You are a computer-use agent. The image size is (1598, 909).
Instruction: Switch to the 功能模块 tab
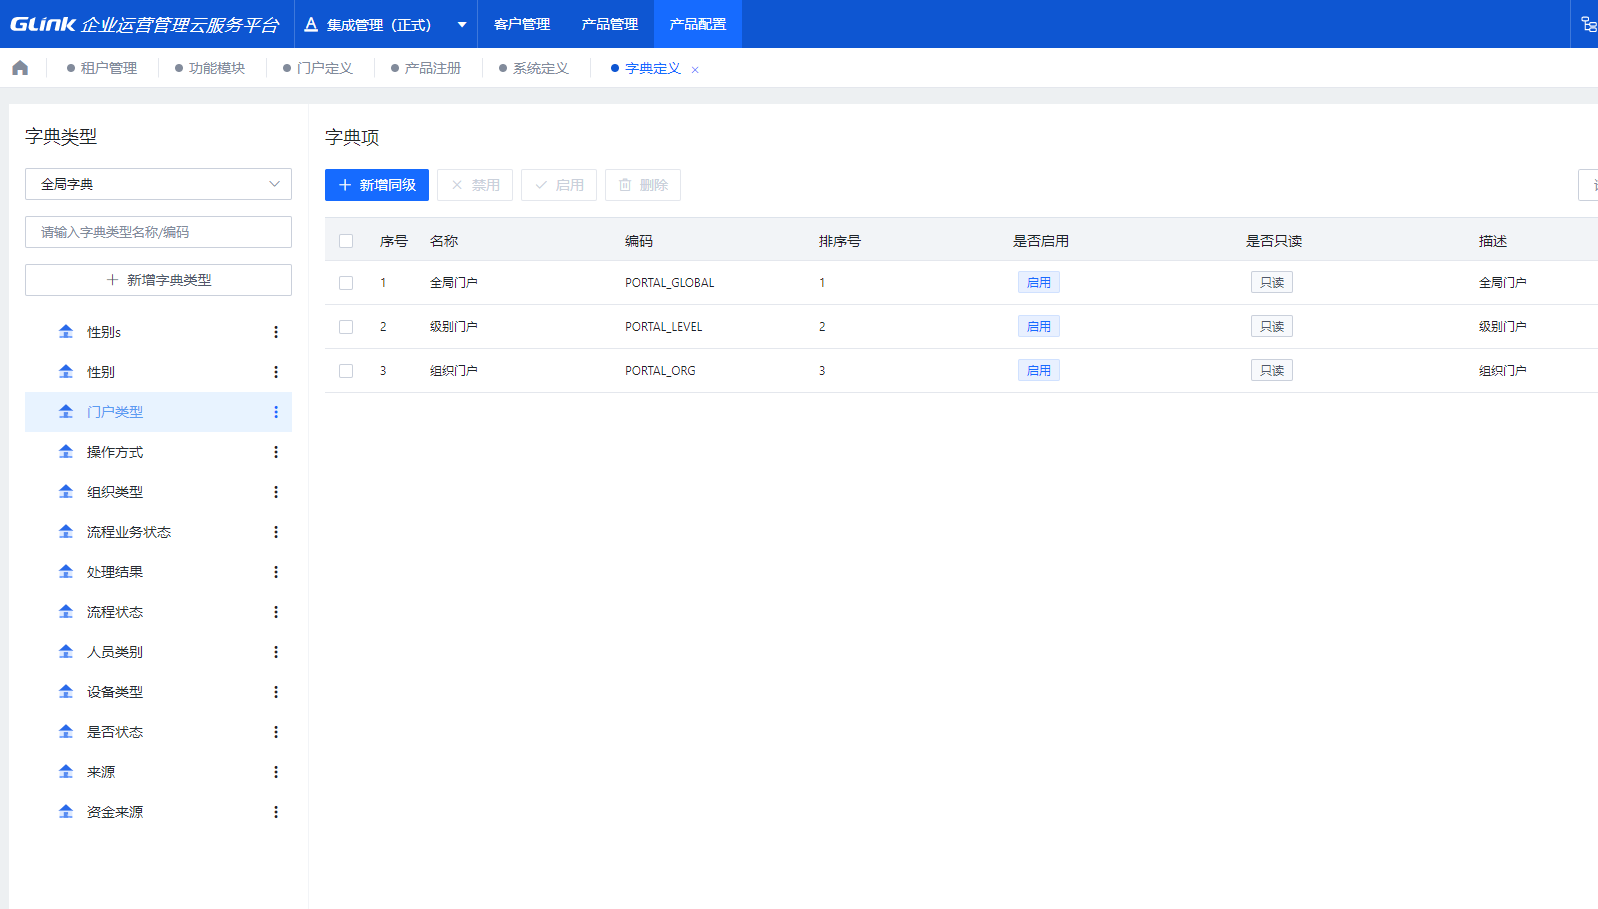tap(210, 68)
